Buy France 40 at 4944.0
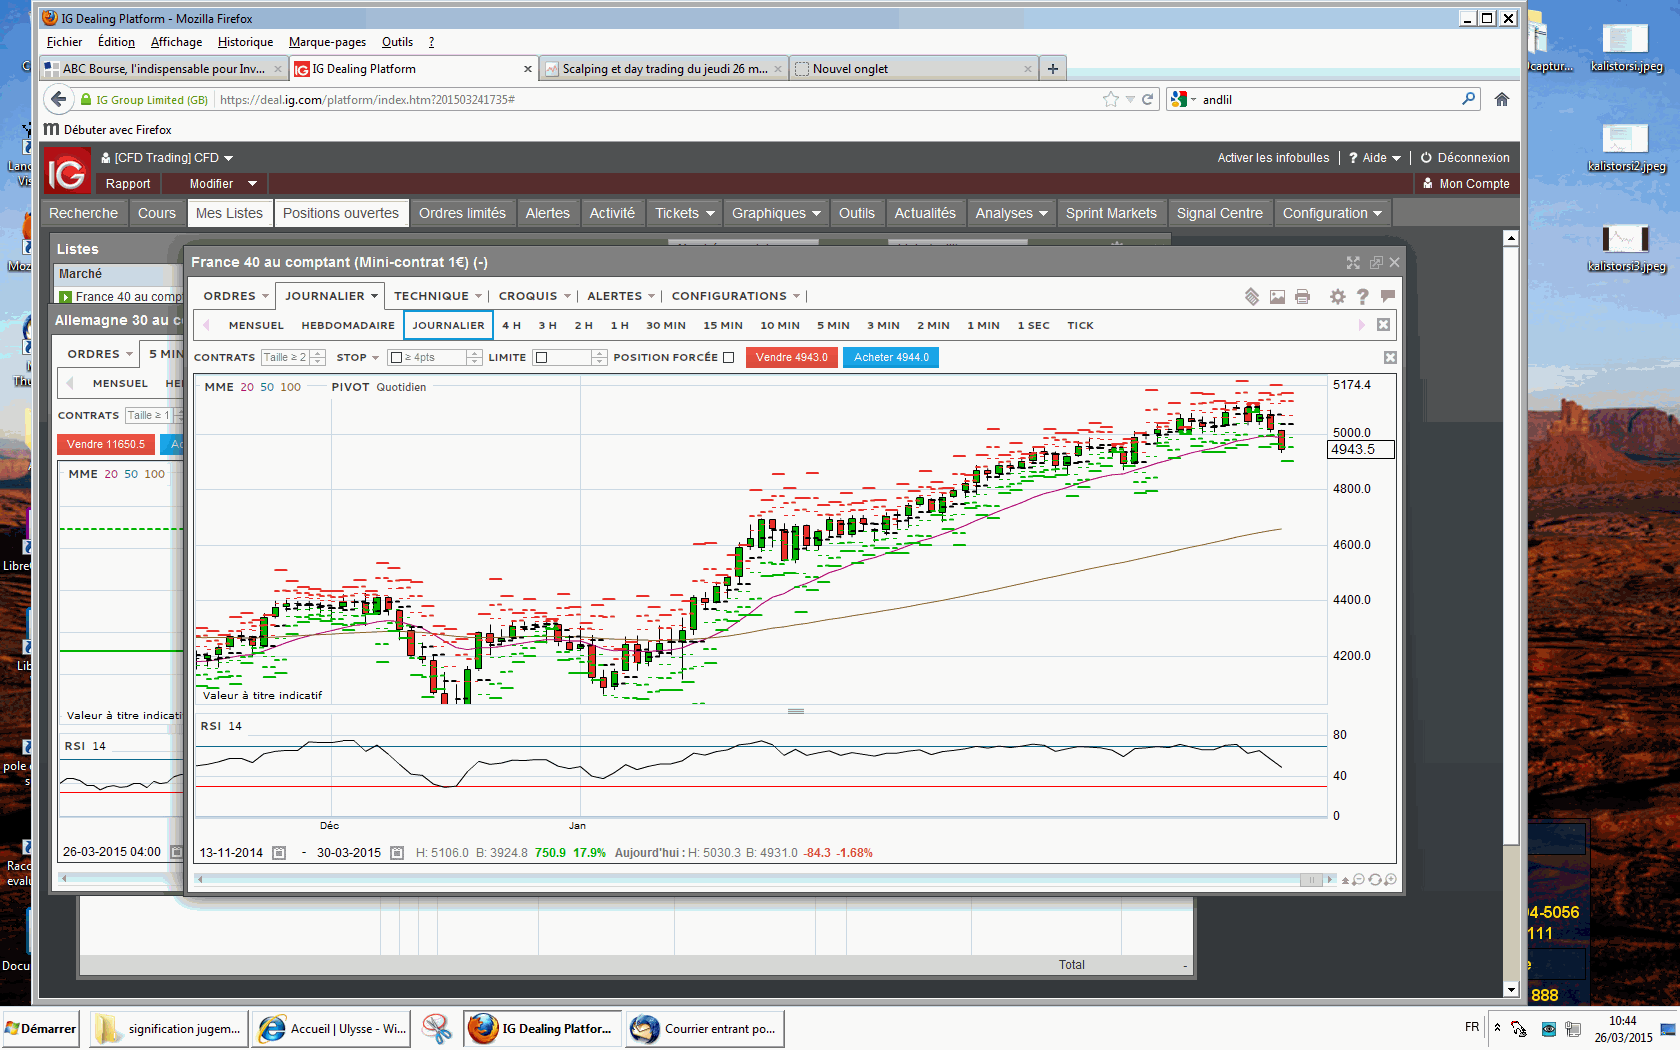The image size is (1680, 1050). coord(891,357)
